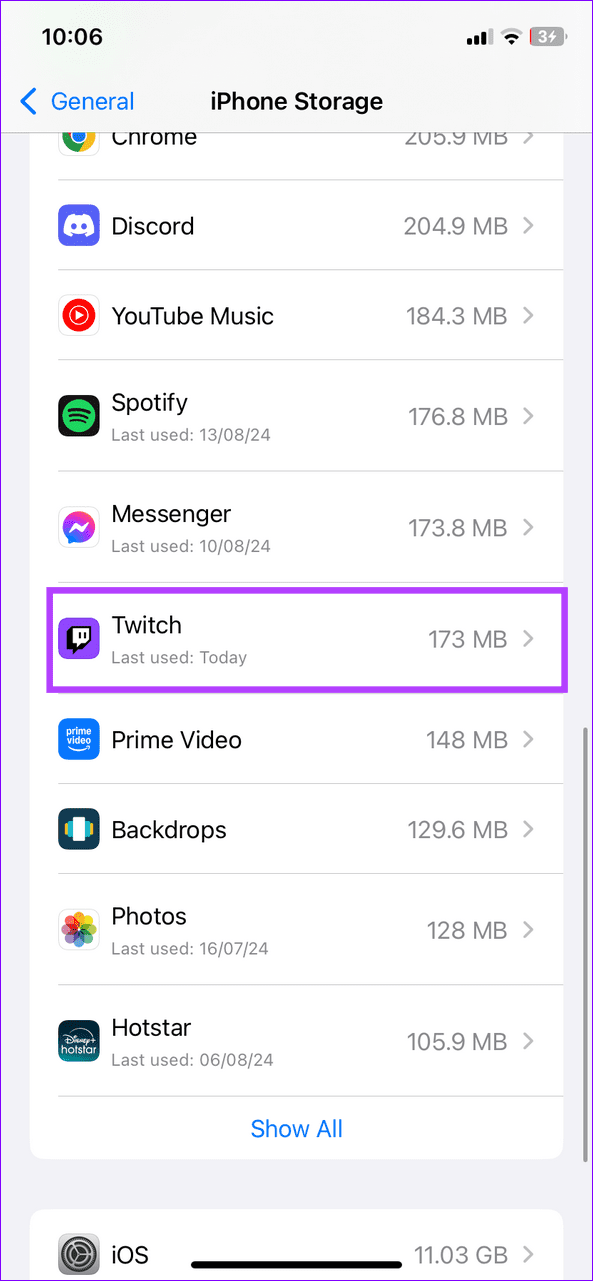Screen dimensions: 593x1281
Task: Tap the battery indicator in the status bar
Action: [548, 36]
